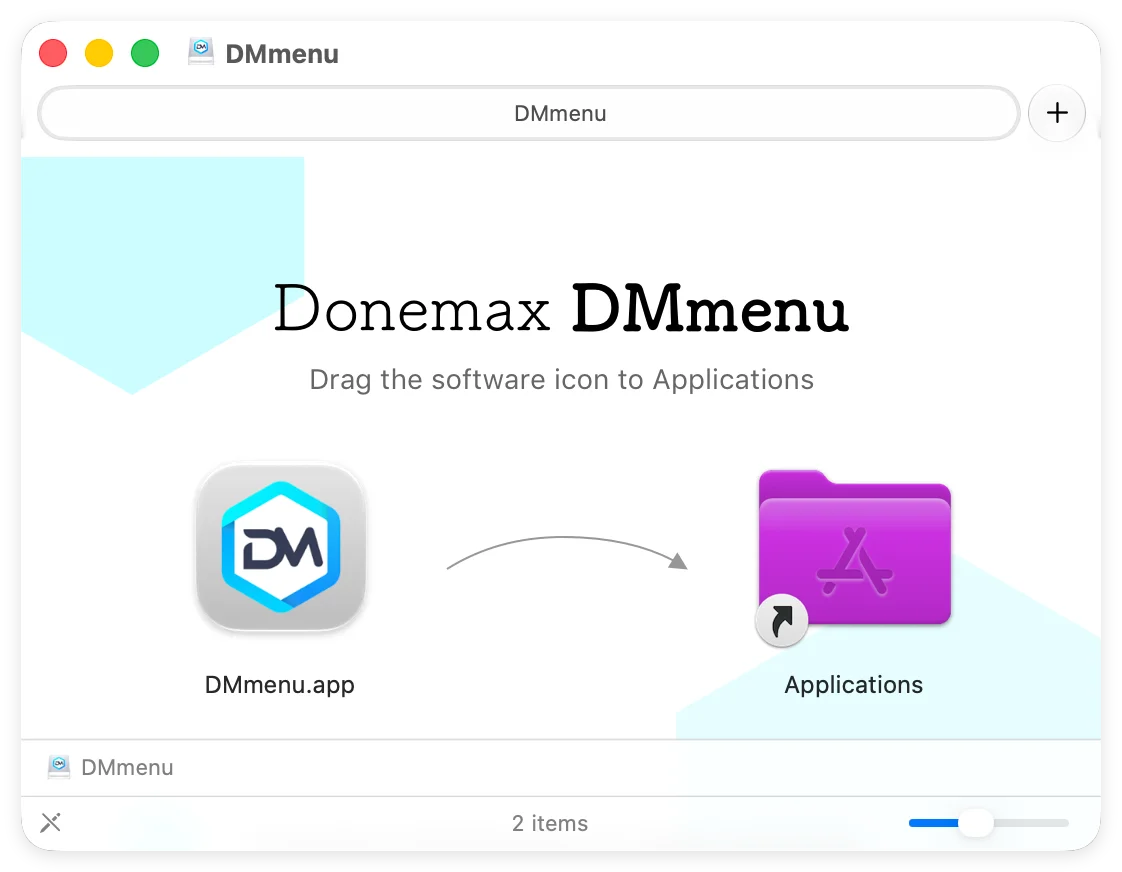Click the Applications folder name label
The width and height of the screenshot is (1122, 872).
click(854, 685)
